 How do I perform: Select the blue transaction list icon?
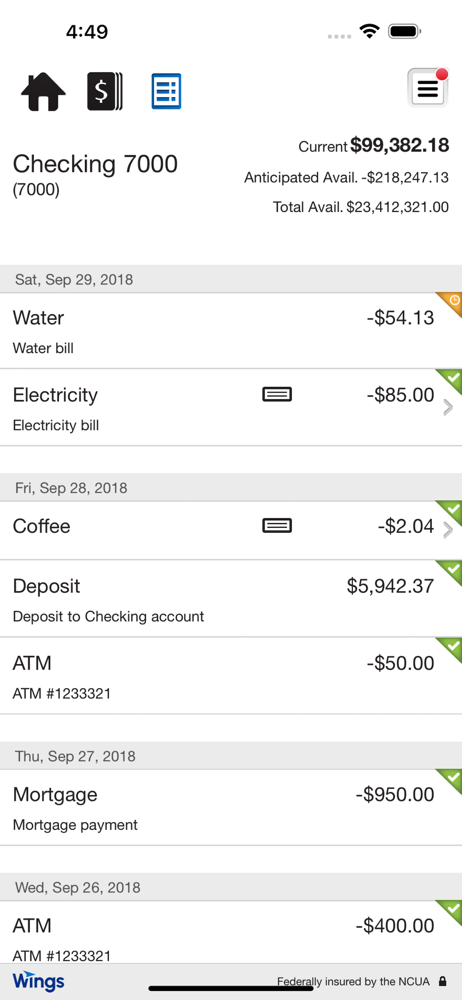pos(167,91)
